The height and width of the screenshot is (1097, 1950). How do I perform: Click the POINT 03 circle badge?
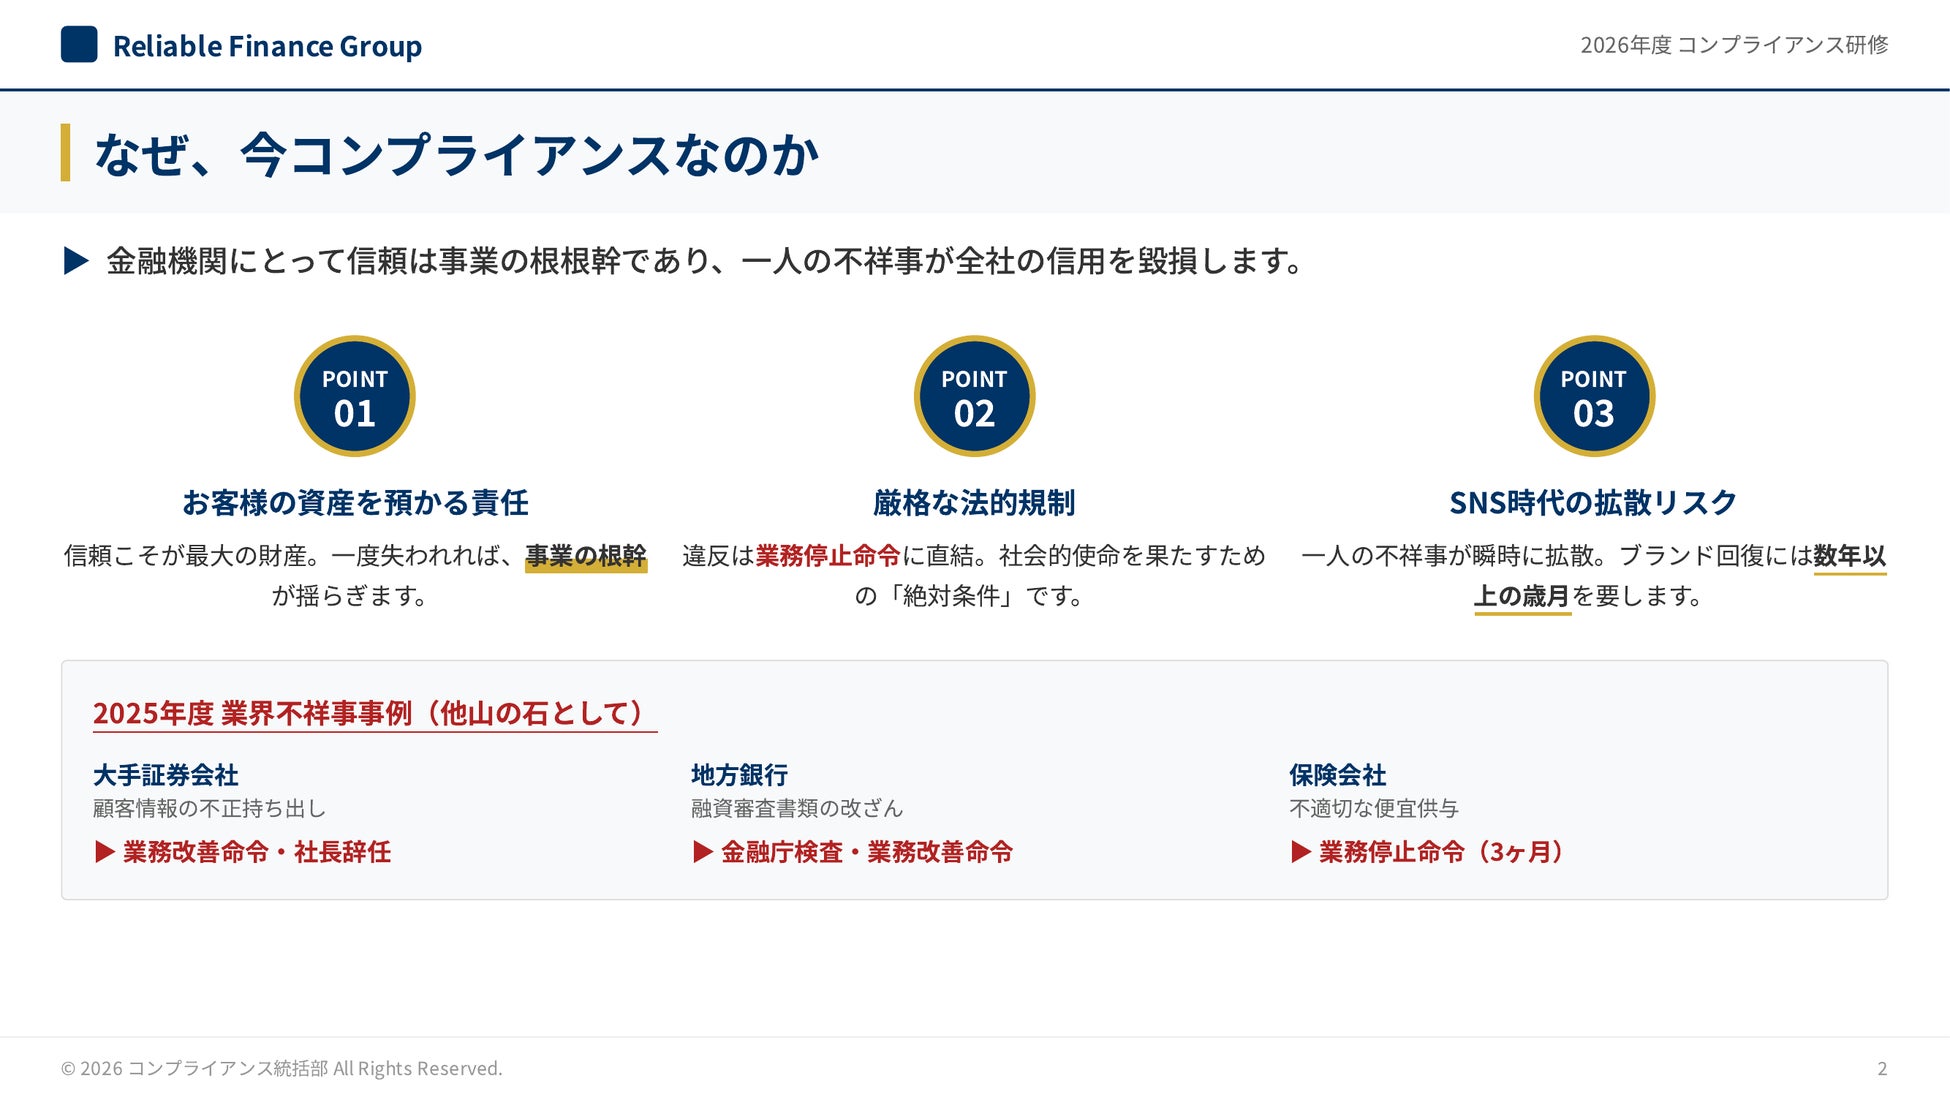[x=1594, y=396]
